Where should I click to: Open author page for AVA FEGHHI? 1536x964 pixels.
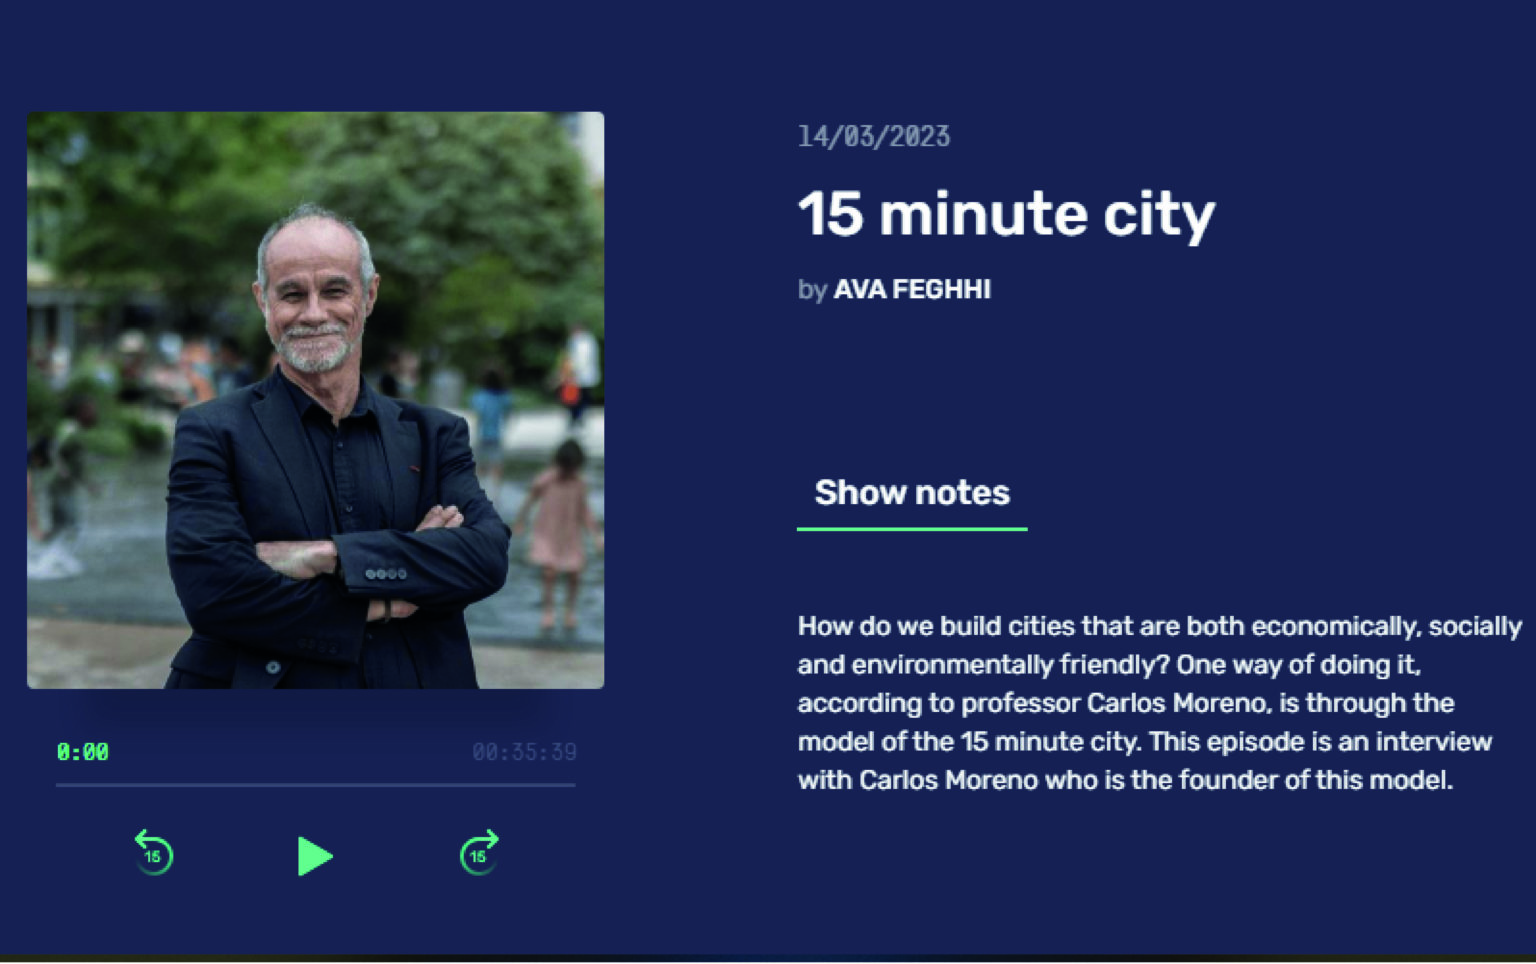[912, 290]
